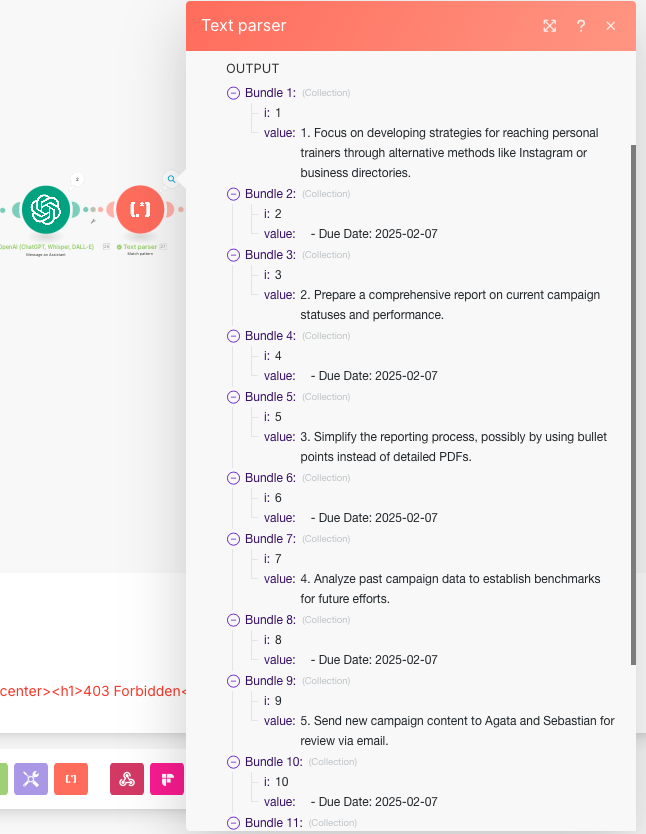The width and height of the screenshot is (646, 834).
Task: Close the Text parser panel
Action: pos(611,26)
